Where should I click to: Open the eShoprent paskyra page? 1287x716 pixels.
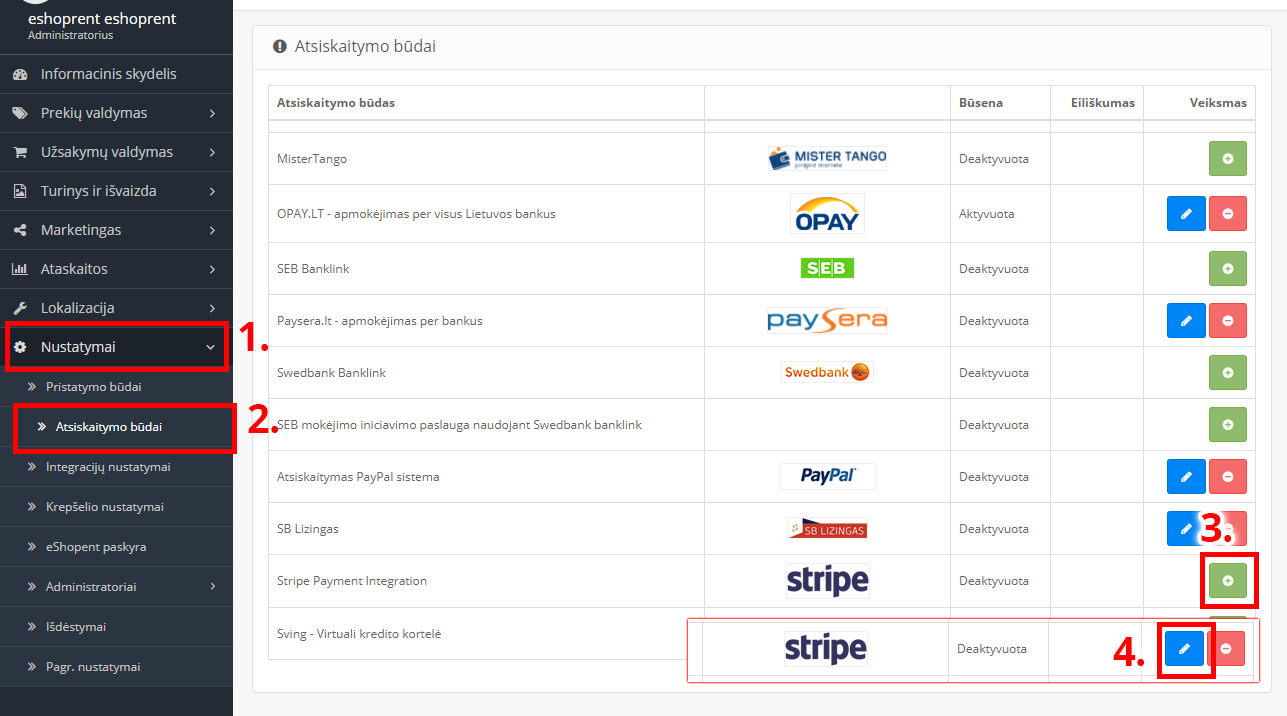[116, 546]
